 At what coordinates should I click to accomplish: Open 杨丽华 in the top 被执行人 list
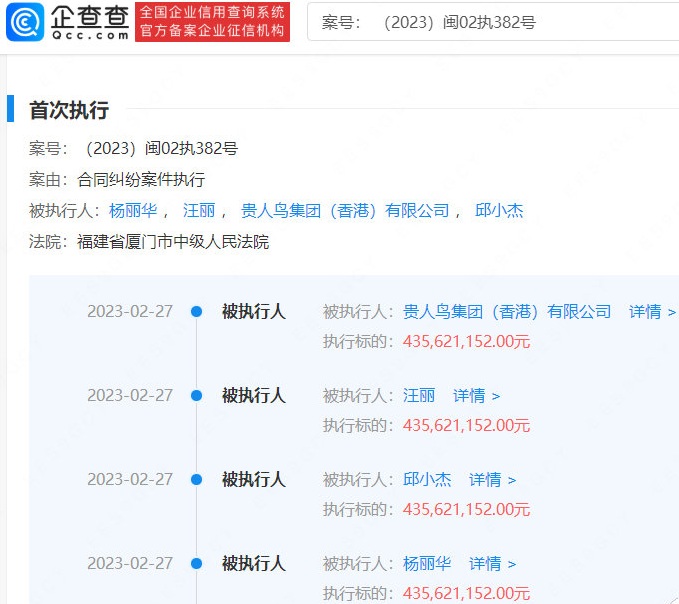(x=132, y=211)
